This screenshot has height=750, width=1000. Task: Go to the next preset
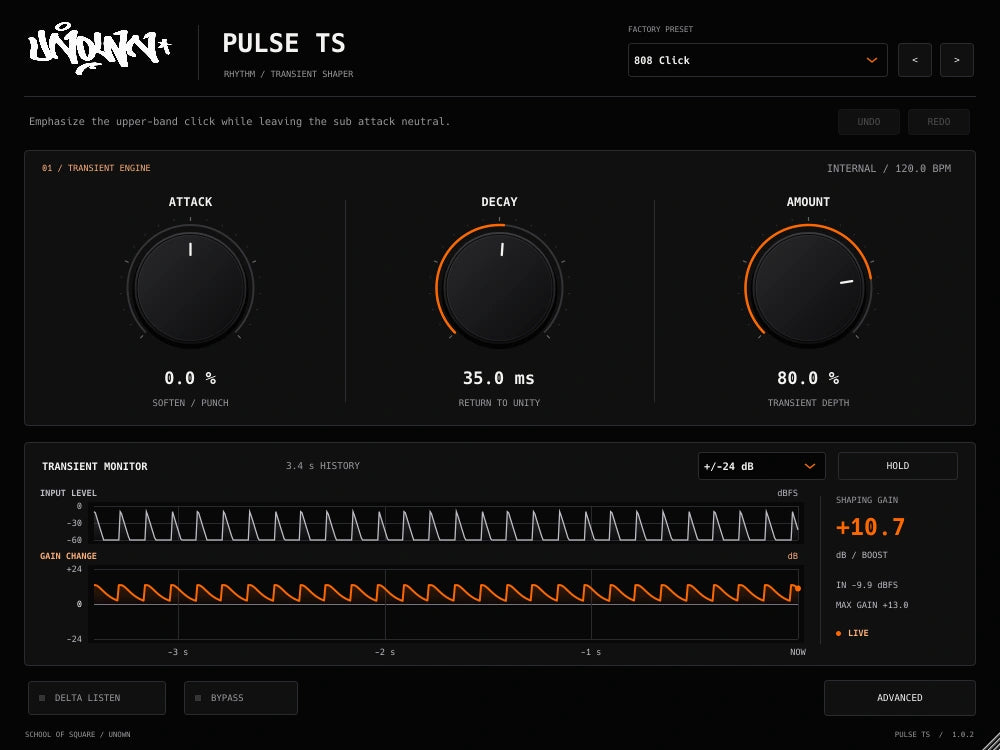957,60
